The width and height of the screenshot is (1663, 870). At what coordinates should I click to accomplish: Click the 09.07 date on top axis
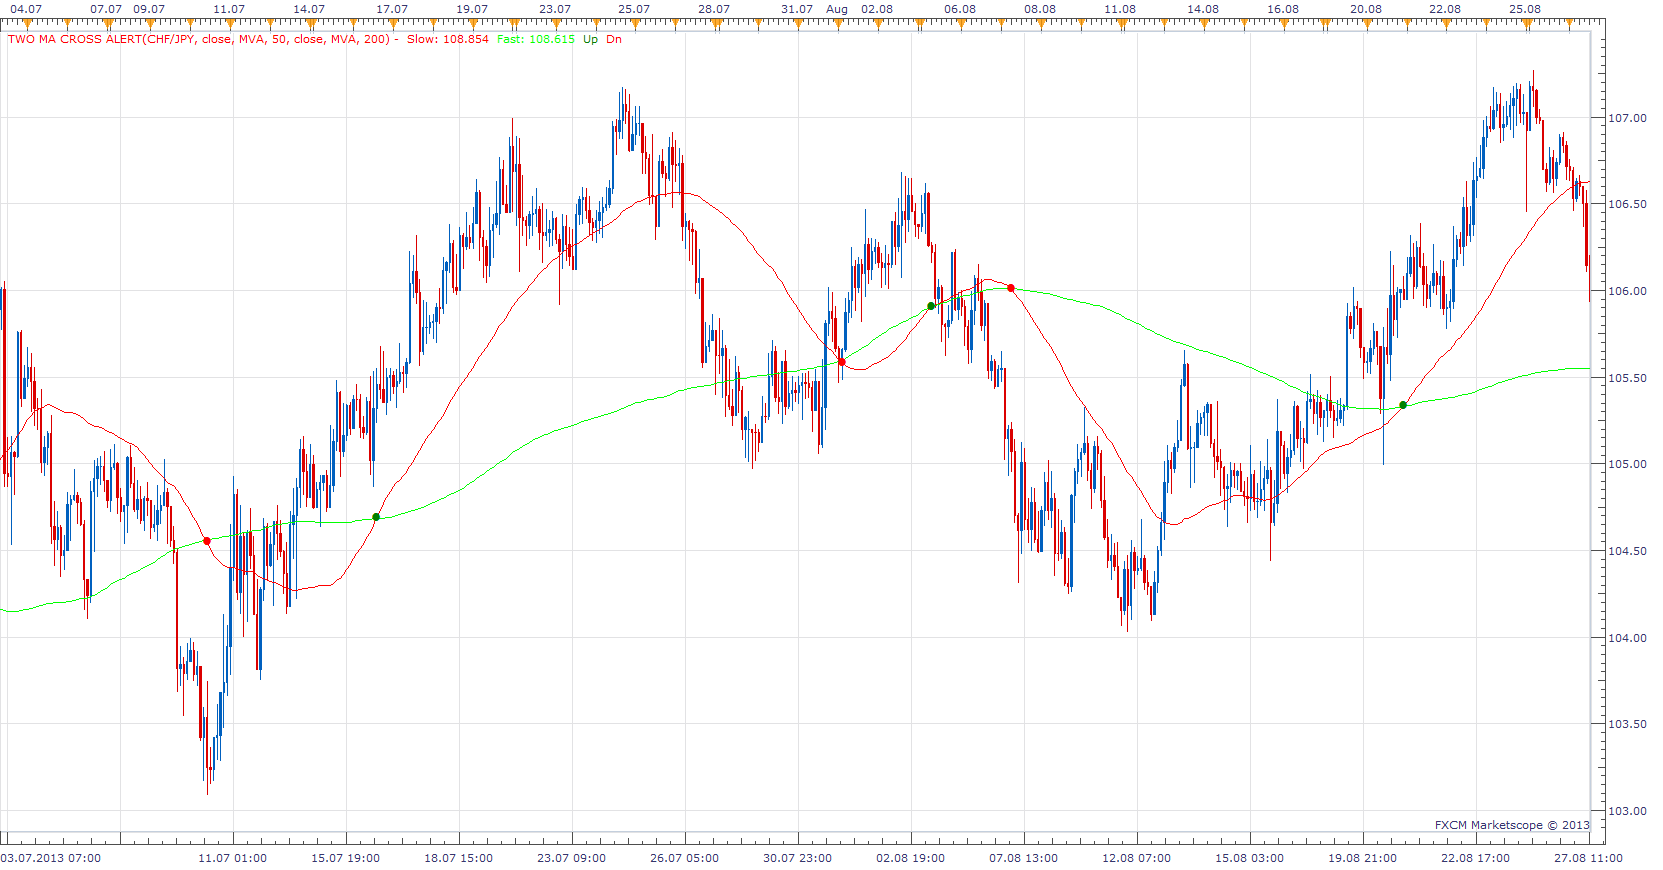click(x=149, y=9)
